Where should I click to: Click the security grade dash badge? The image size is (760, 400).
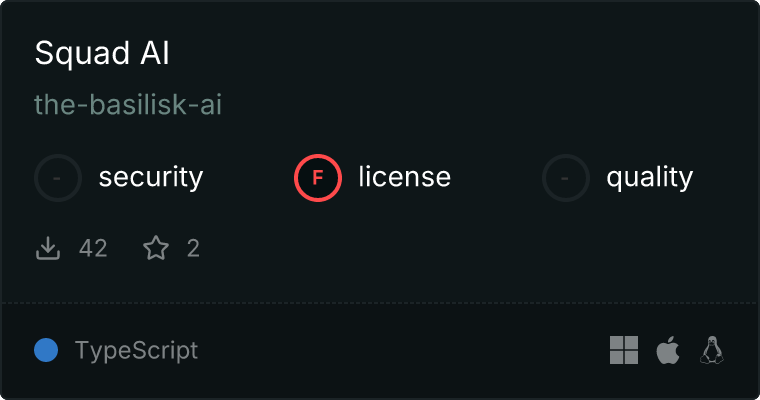coord(58,178)
